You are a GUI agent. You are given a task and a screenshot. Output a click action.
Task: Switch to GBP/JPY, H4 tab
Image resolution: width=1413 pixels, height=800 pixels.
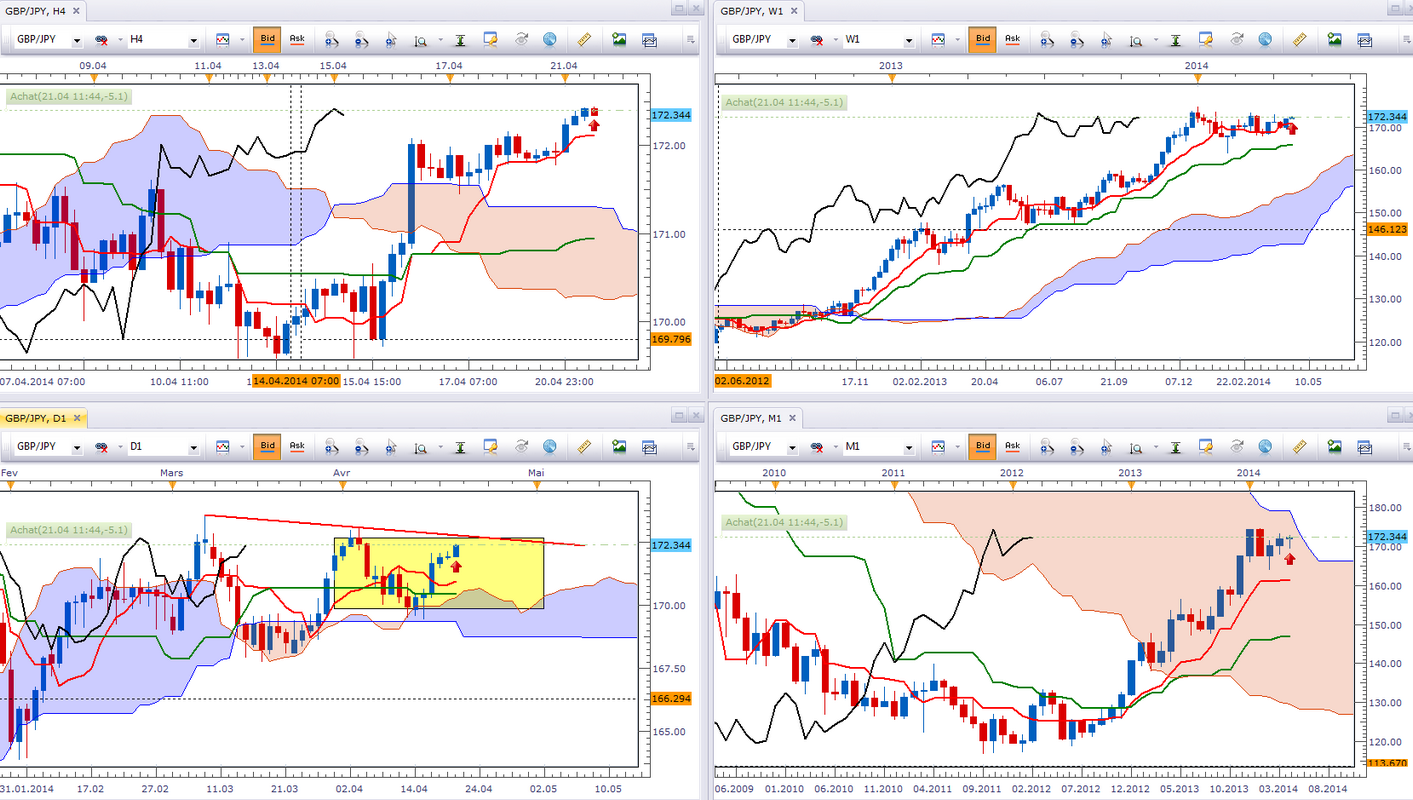pyautogui.click(x=44, y=11)
